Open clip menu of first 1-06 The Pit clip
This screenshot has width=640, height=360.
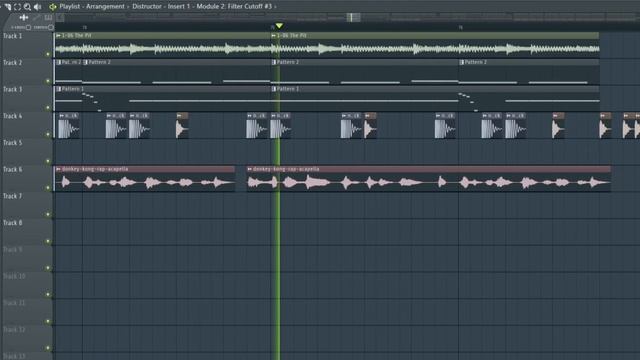click(58, 36)
